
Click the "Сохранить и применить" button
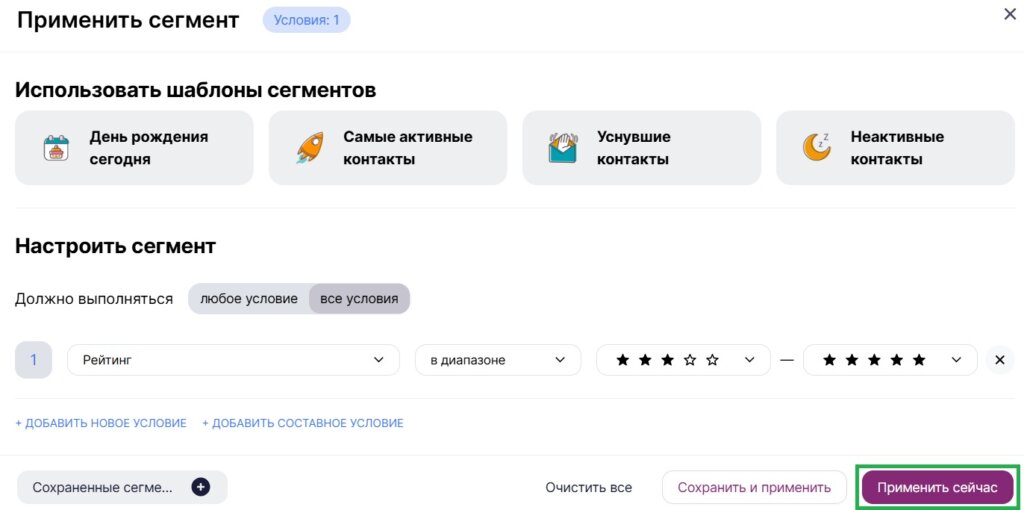[x=754, y=487]
